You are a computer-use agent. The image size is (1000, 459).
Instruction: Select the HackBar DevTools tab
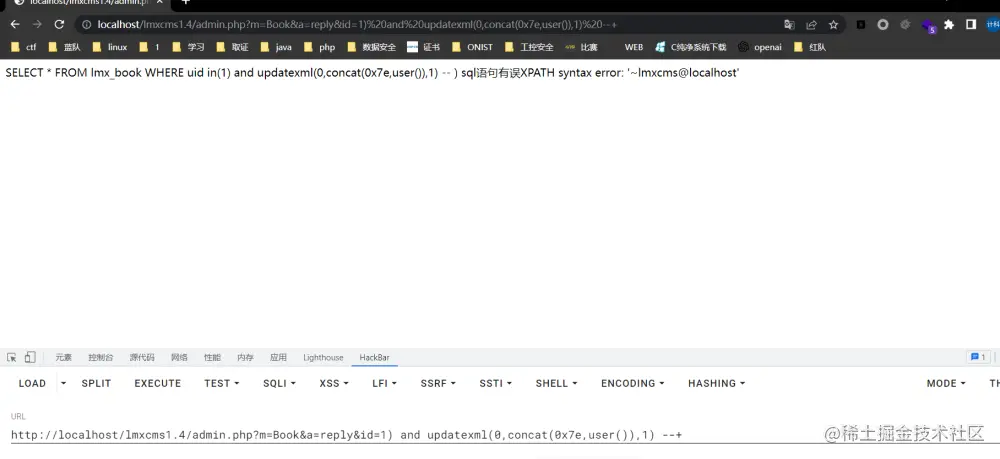pos(374,358)
